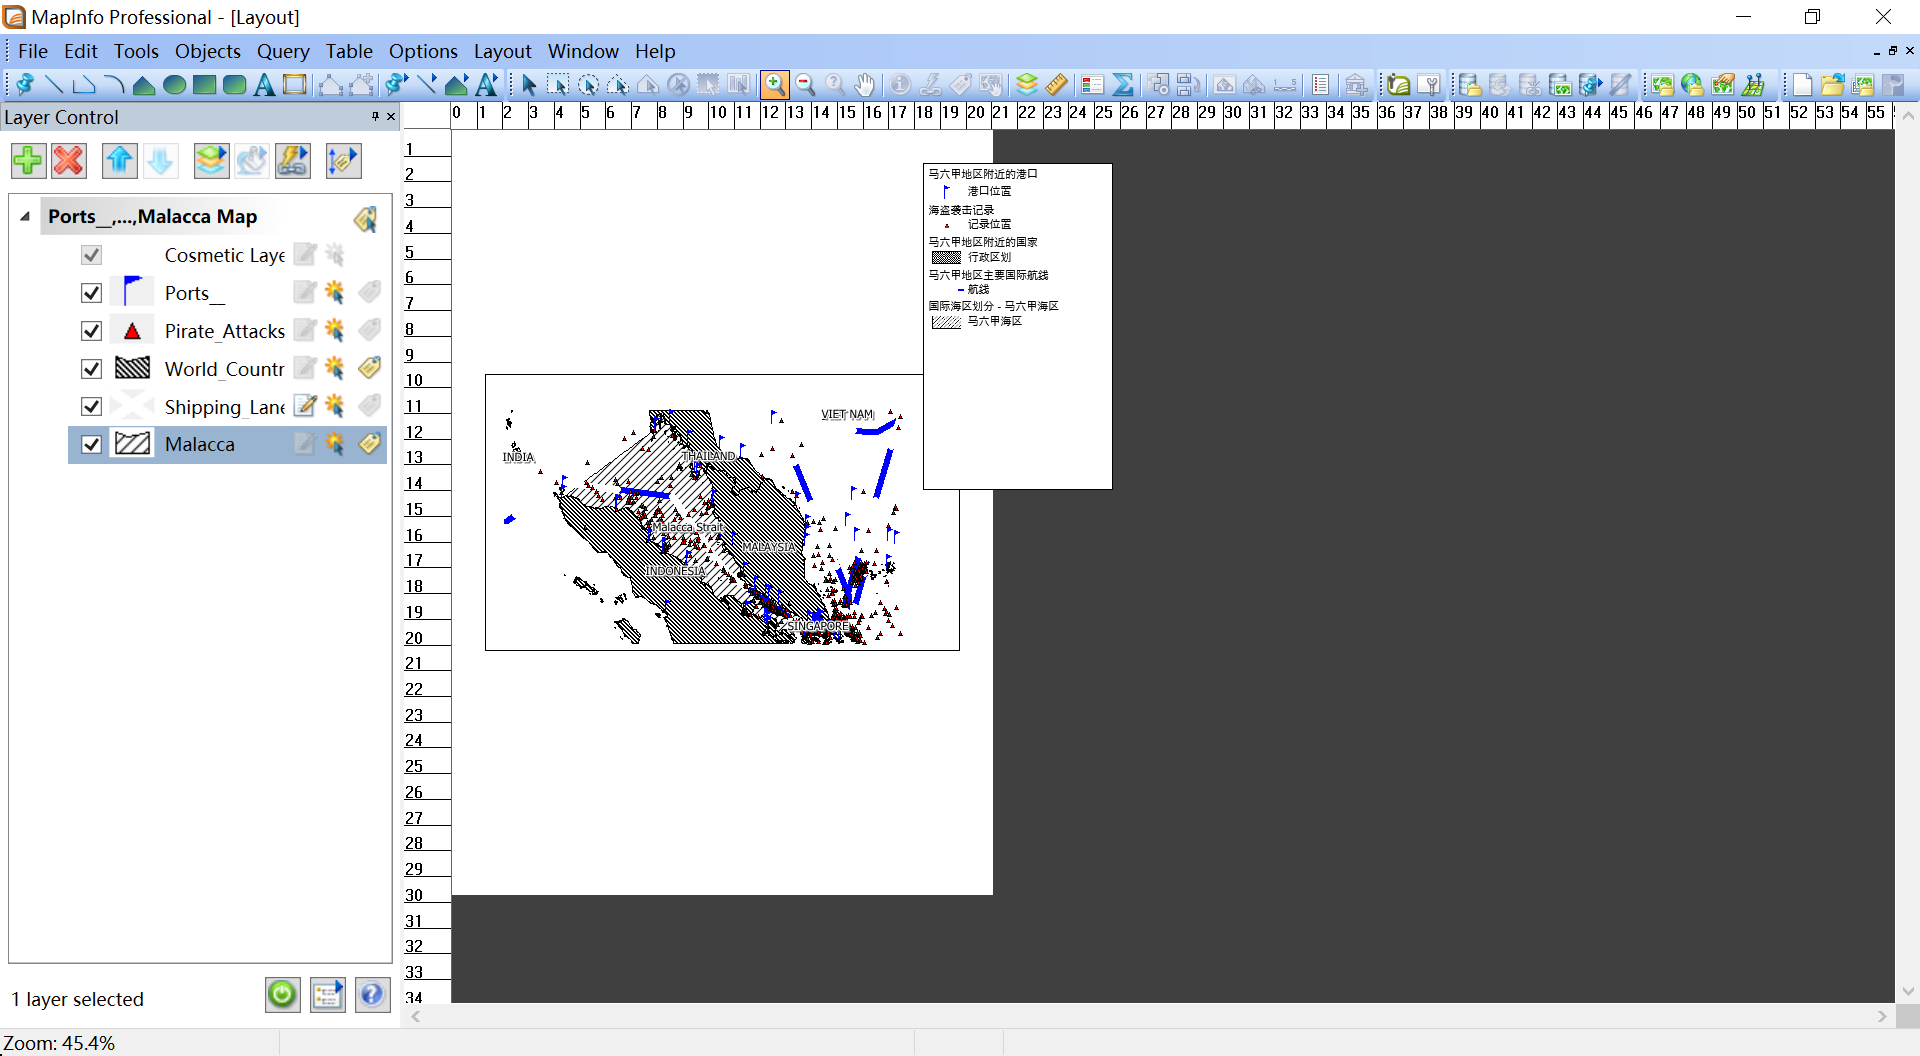Select the Cosmetic Layer row
The height and width of the screenshot is (1056, 1920).
227,255
